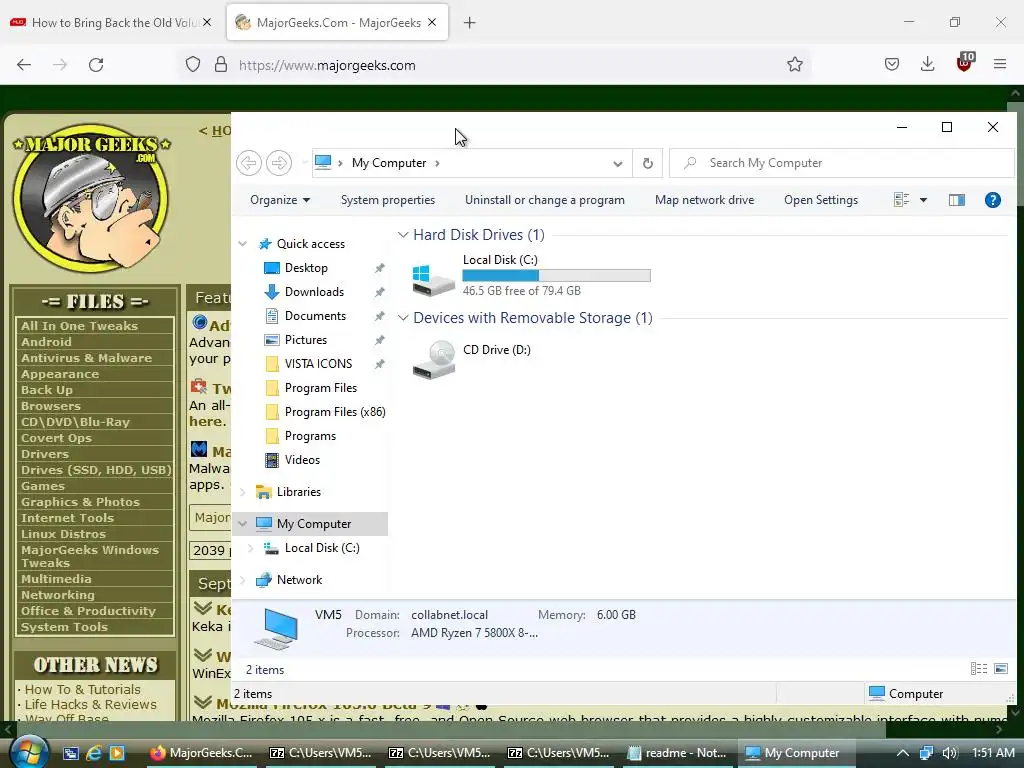Open the uBlock Origin extension icon
The image size is (1024, 768).
click(964, 63)
